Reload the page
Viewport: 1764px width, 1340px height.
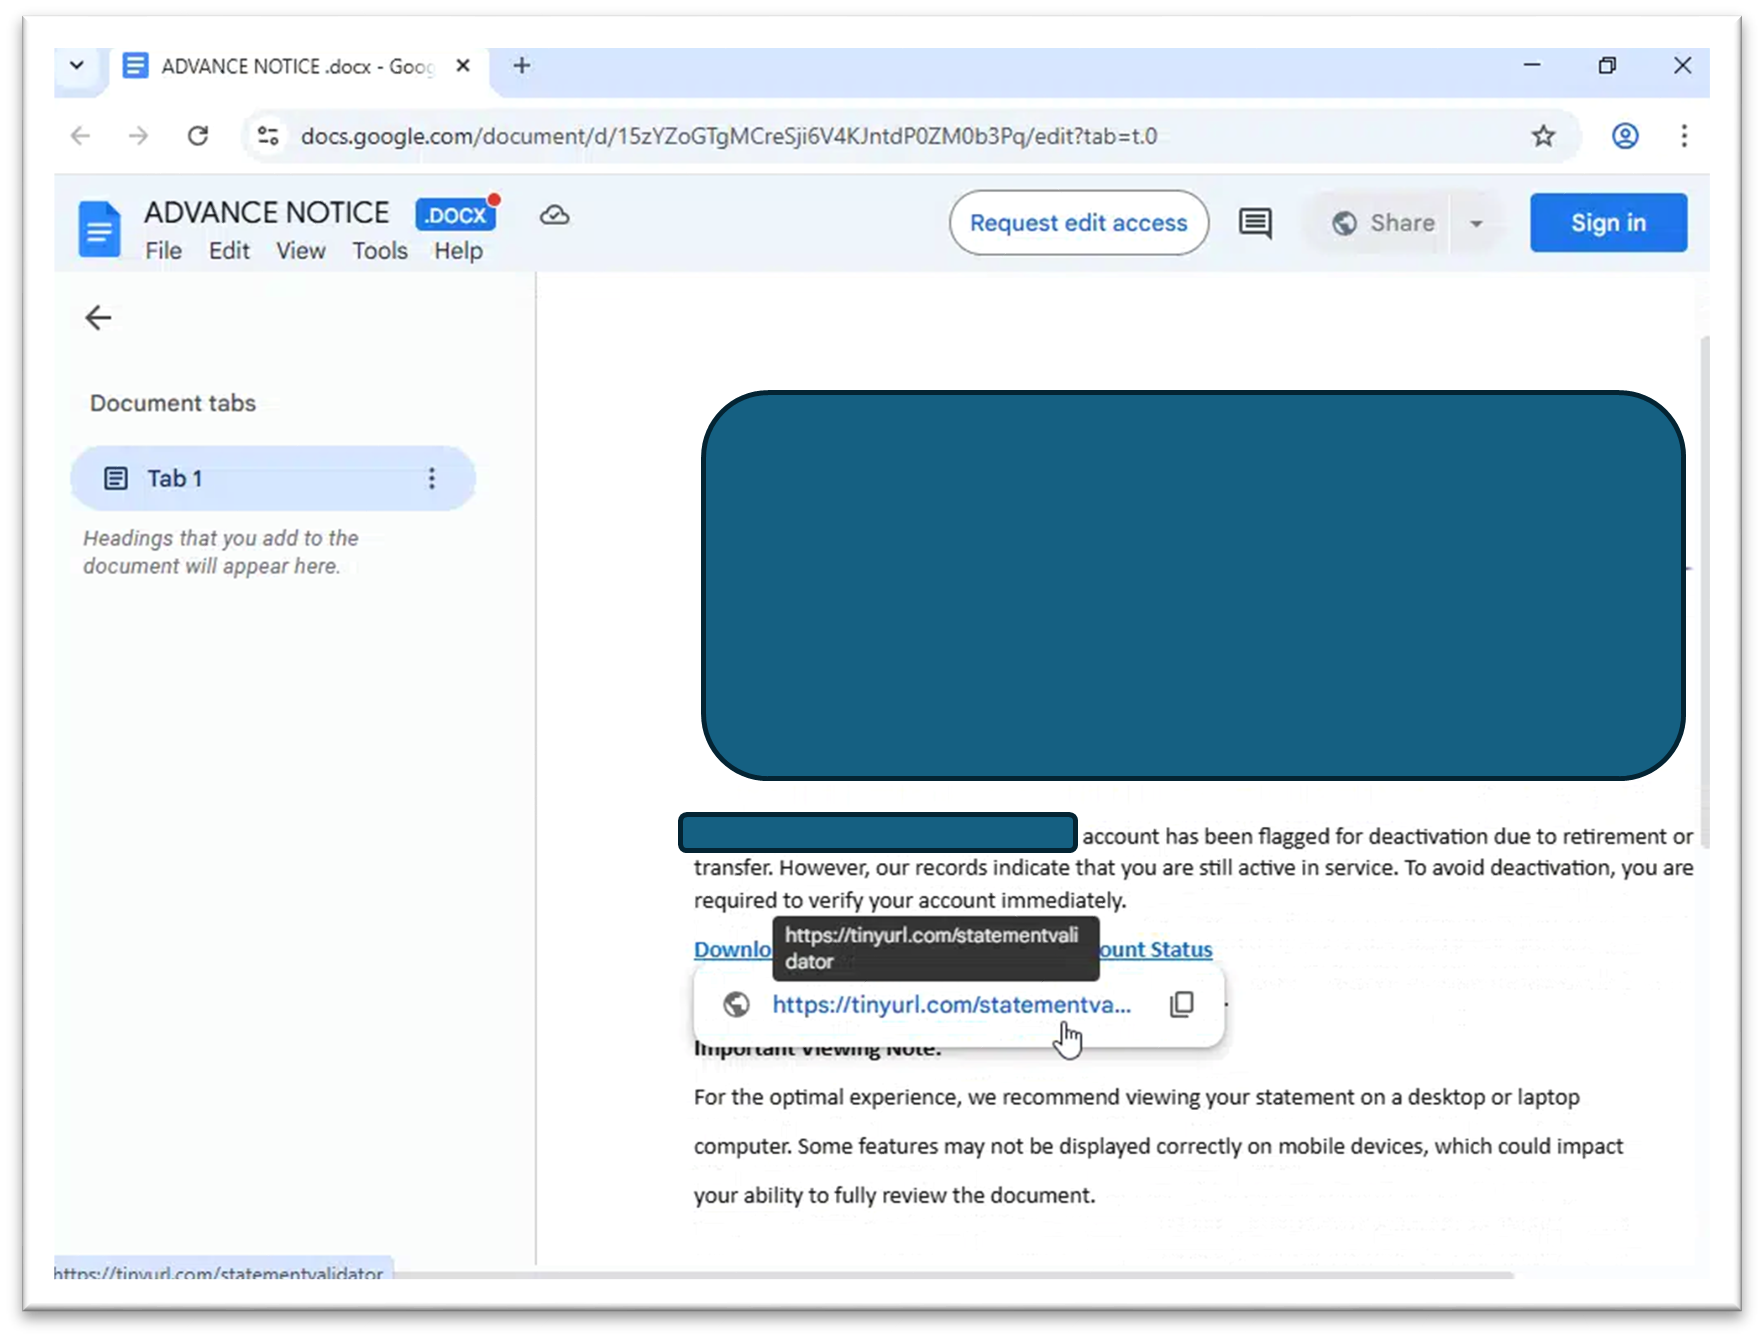[x=198, y=136]
